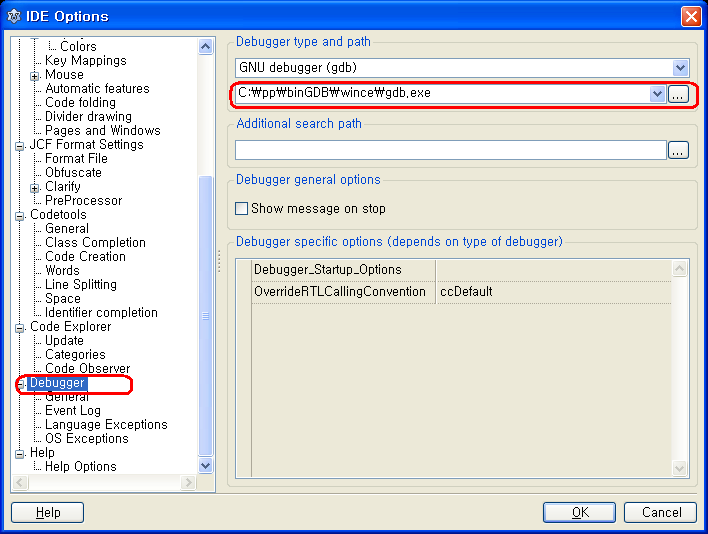Viewport: 708px width, 534px height.
Task: Click tree horizontal scrollbar right arrow
Action: [x=188, y=483]
